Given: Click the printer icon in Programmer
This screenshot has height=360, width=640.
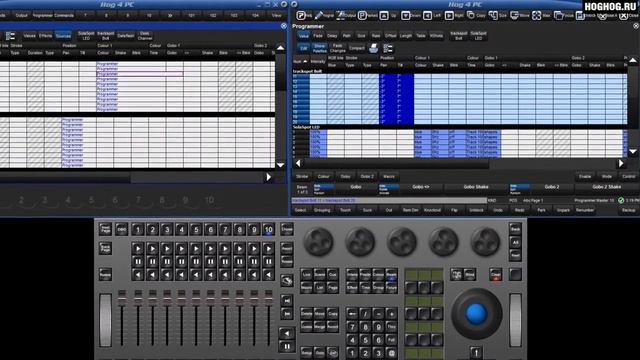Looking at the screenshot, I should pyautogui.click(x=373, y=49).
